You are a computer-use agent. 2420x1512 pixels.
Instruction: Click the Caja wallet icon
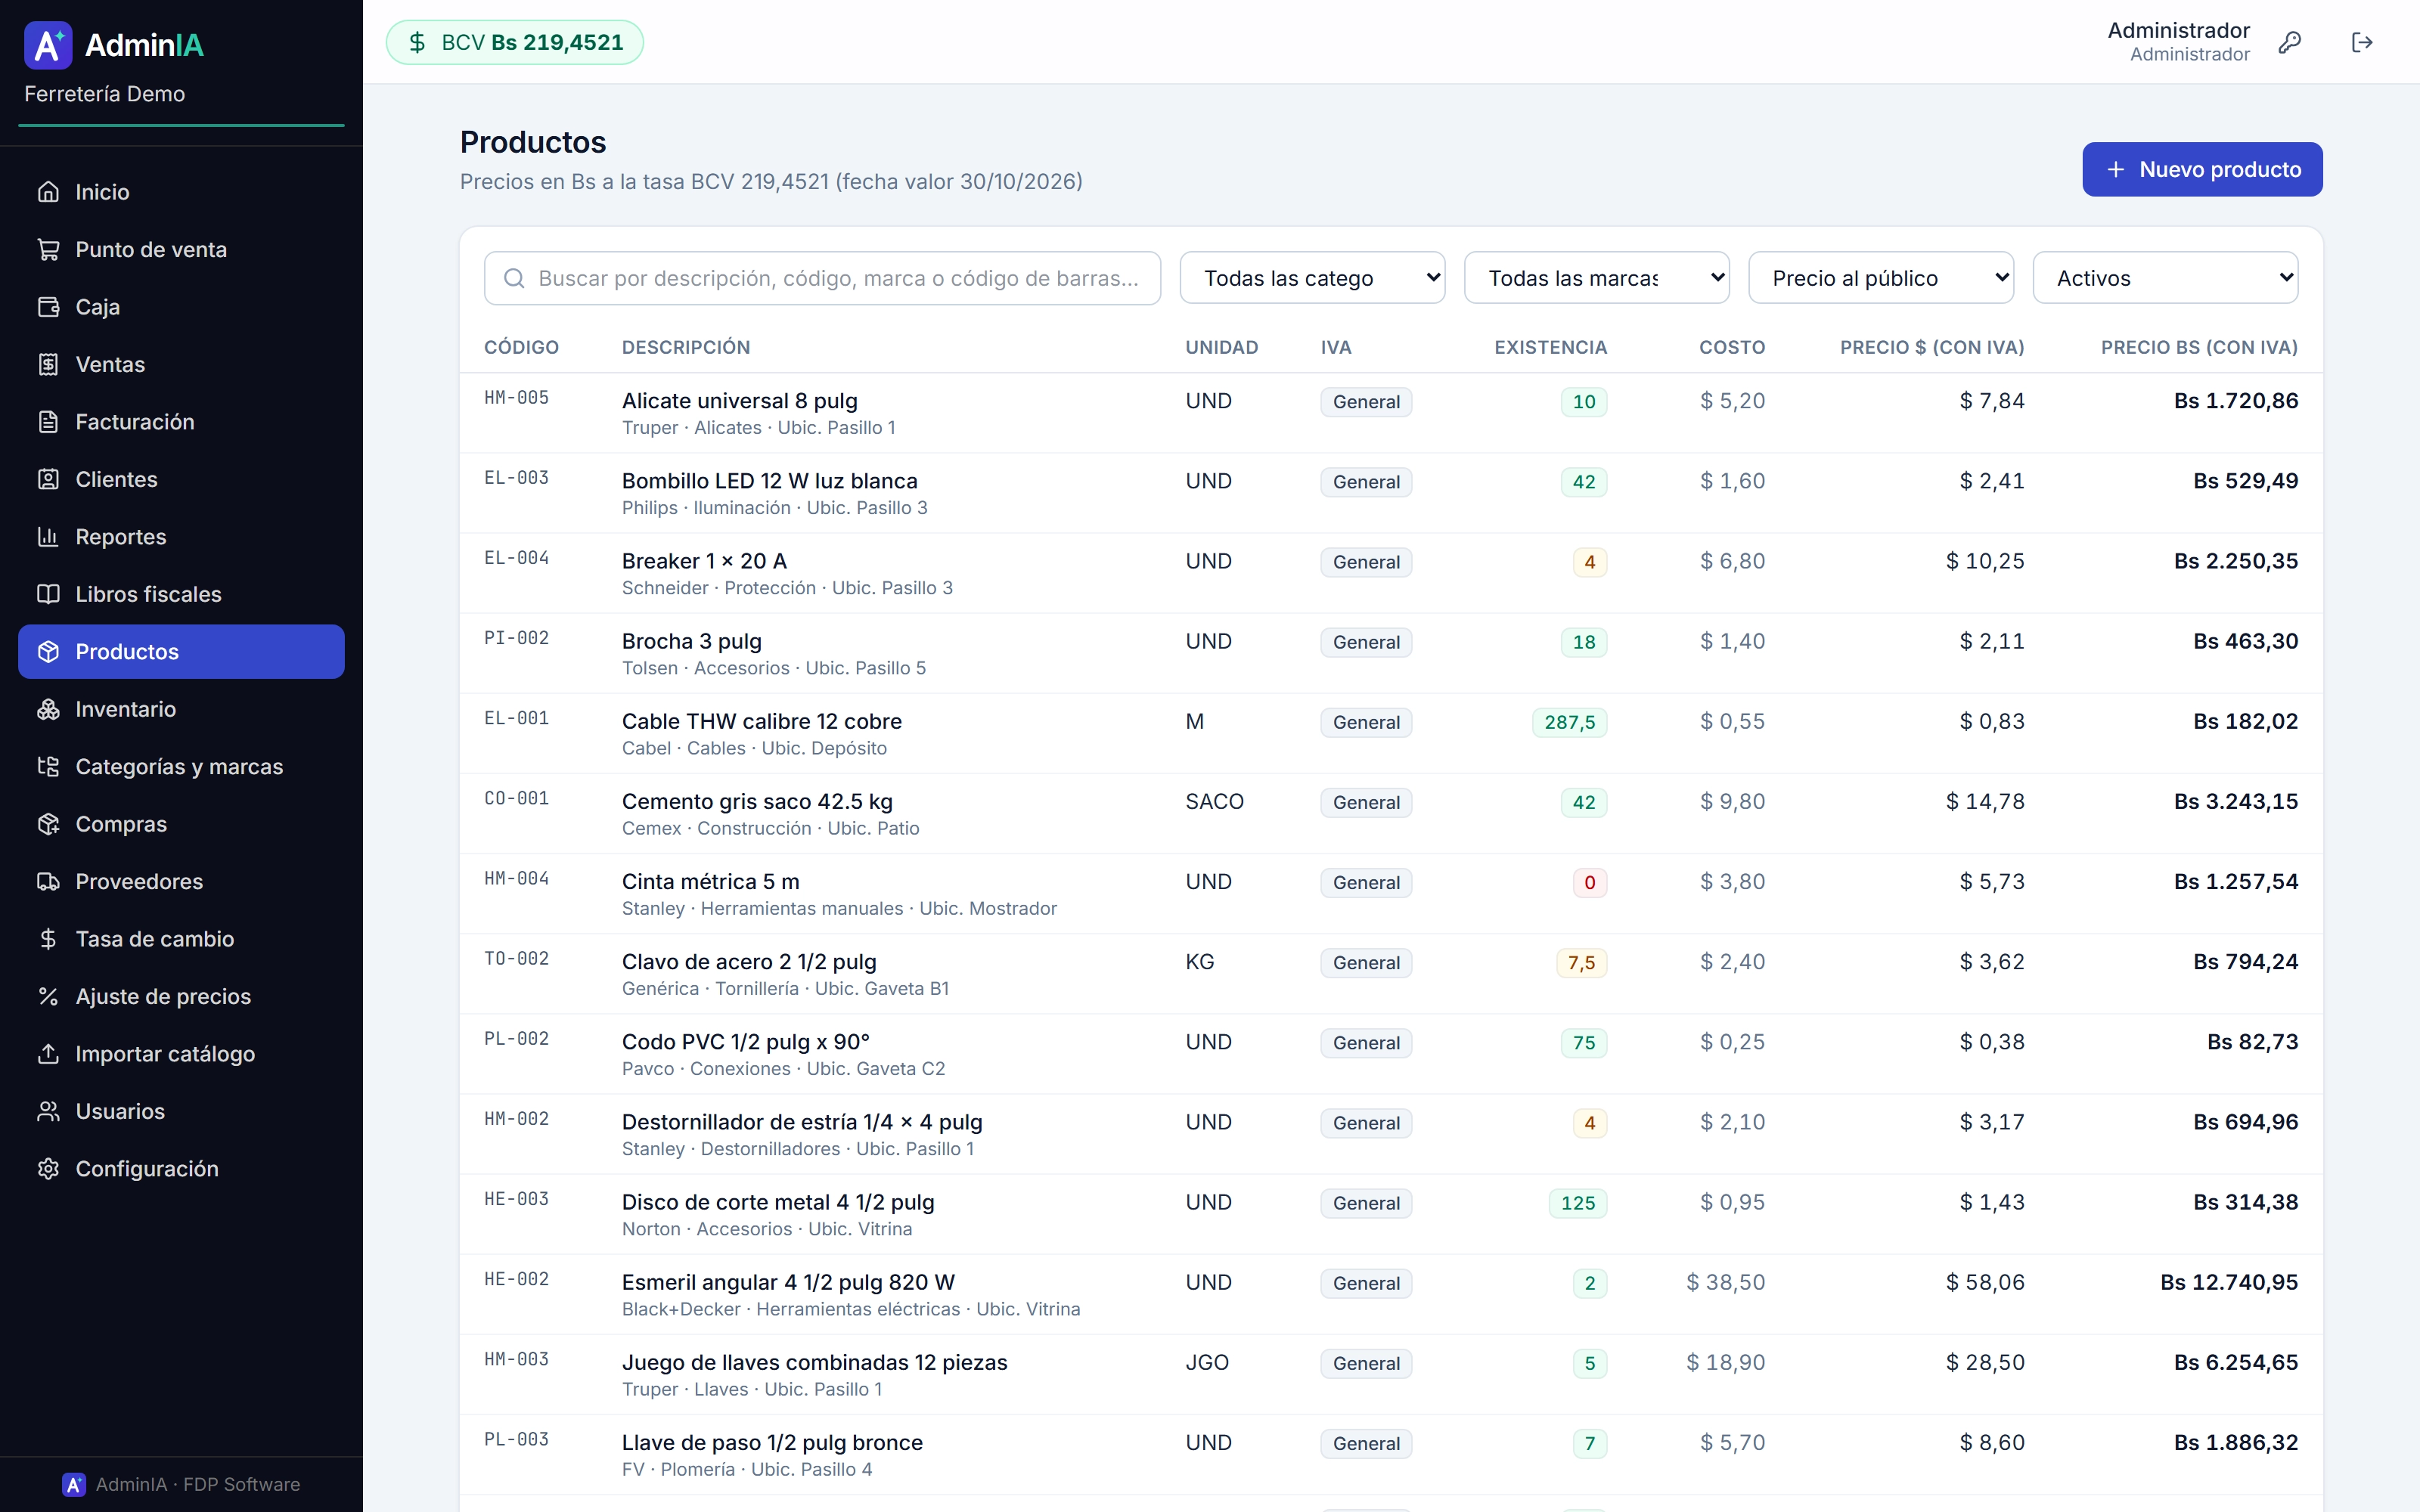(48, 306)
